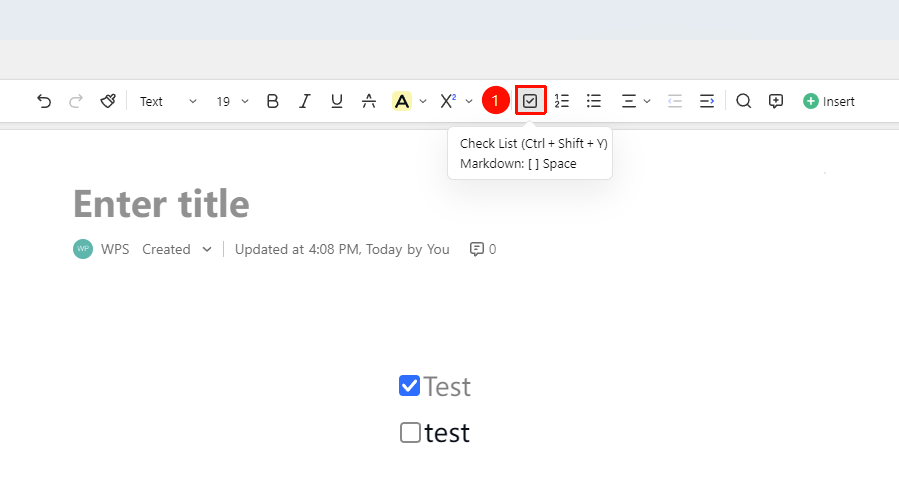Open text color options arrow
This screenshot has width=899, height=501.
(x=423, y=101)
